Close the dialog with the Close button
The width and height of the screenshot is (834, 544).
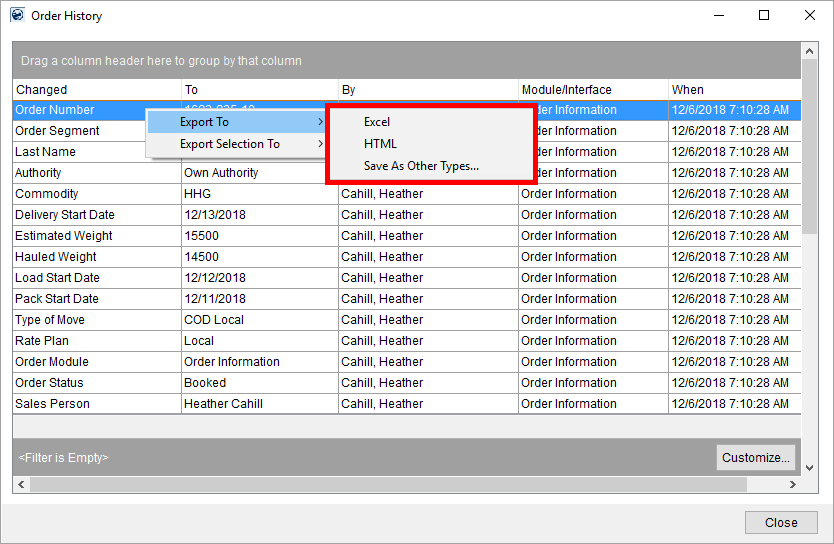tap(780, 522)
